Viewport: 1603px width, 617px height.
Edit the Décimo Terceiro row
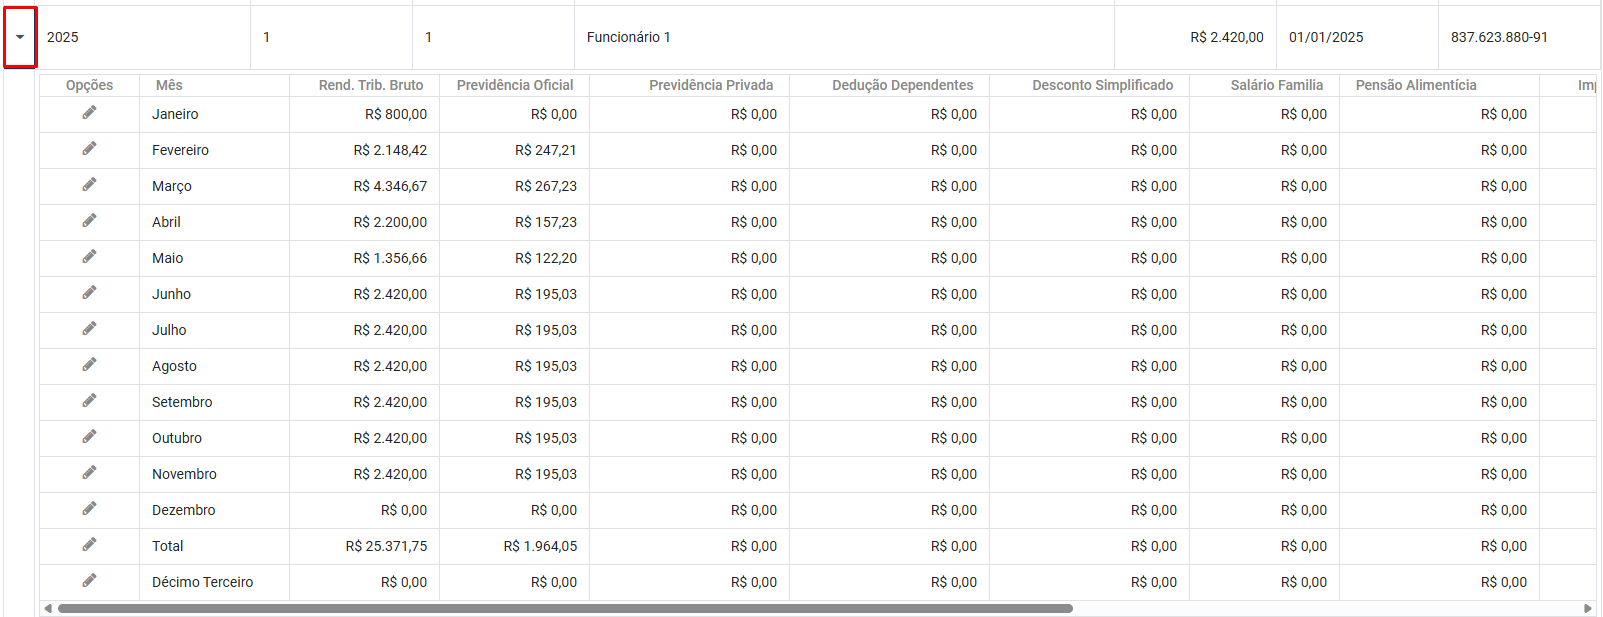tap(89, 581)
